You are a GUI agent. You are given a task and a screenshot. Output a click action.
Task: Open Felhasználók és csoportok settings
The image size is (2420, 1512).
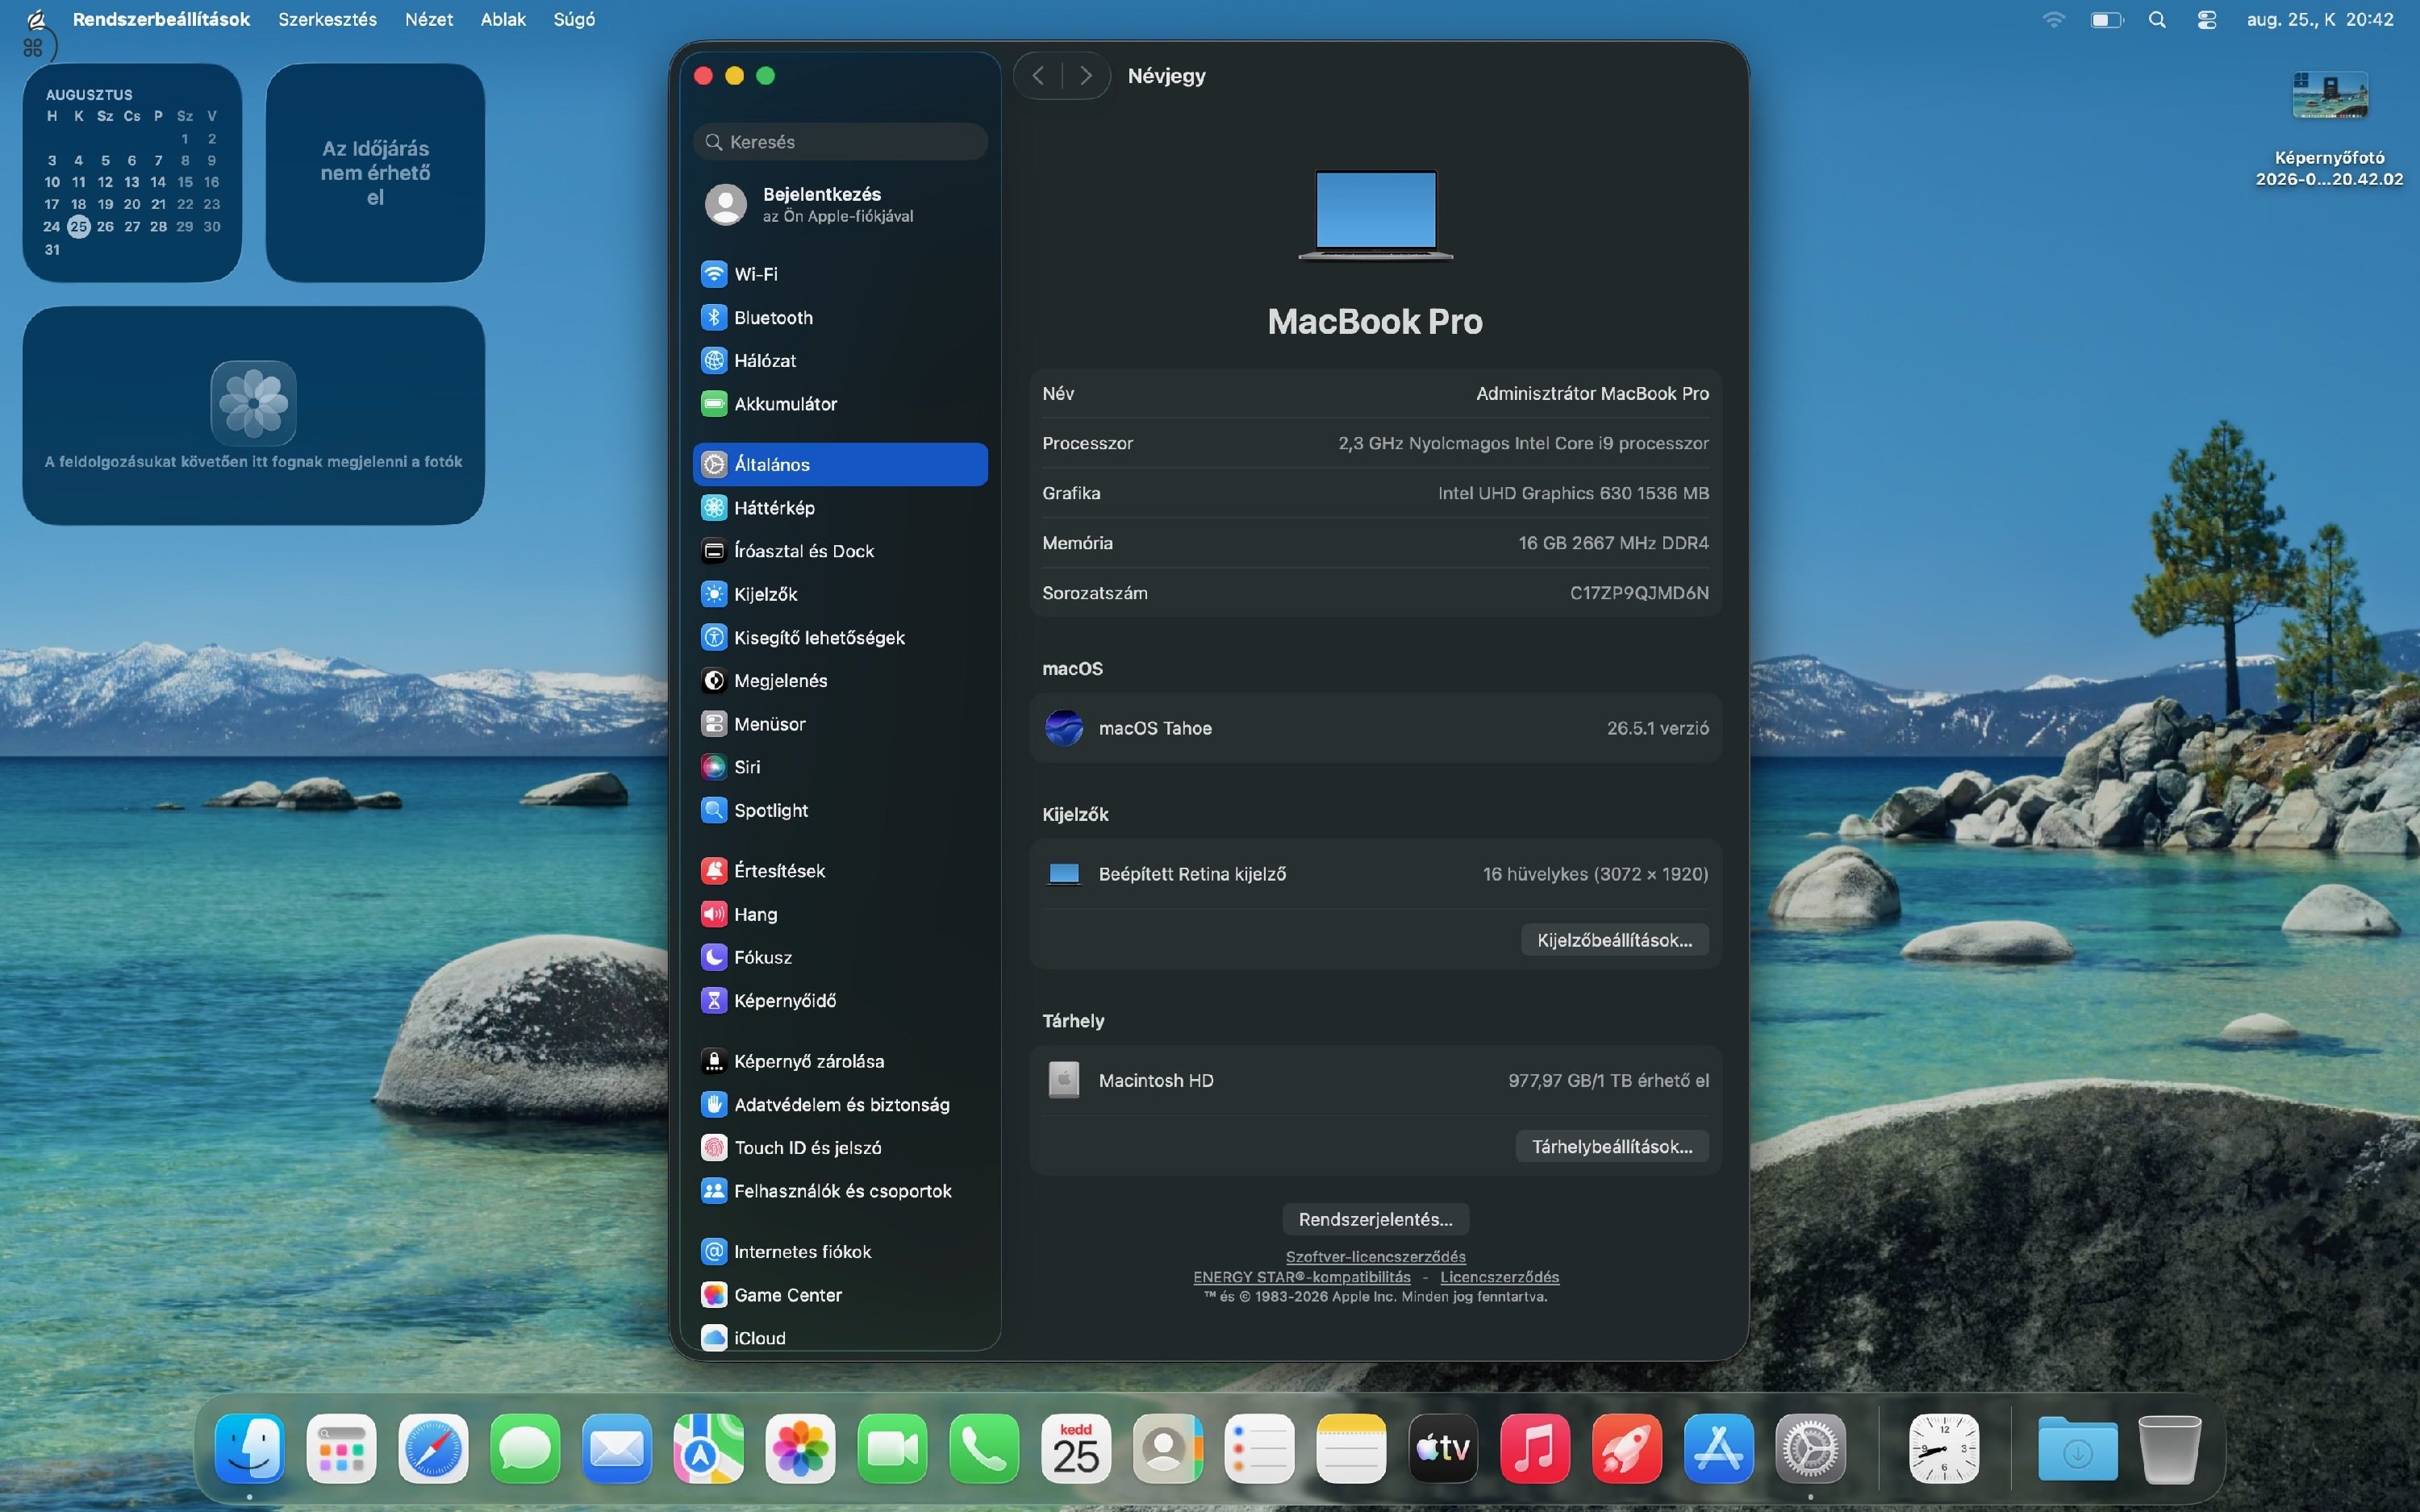tap(840, 1191)
